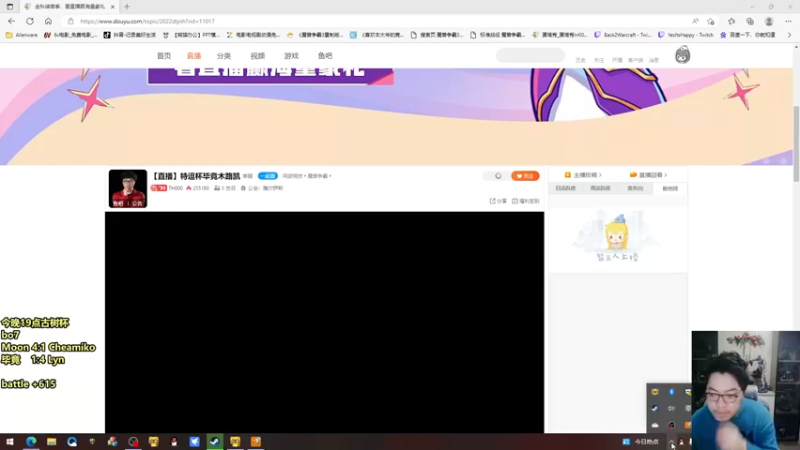800x450 pixels.
Task: Toggle the read aloud icon
Action: [695, 21]
